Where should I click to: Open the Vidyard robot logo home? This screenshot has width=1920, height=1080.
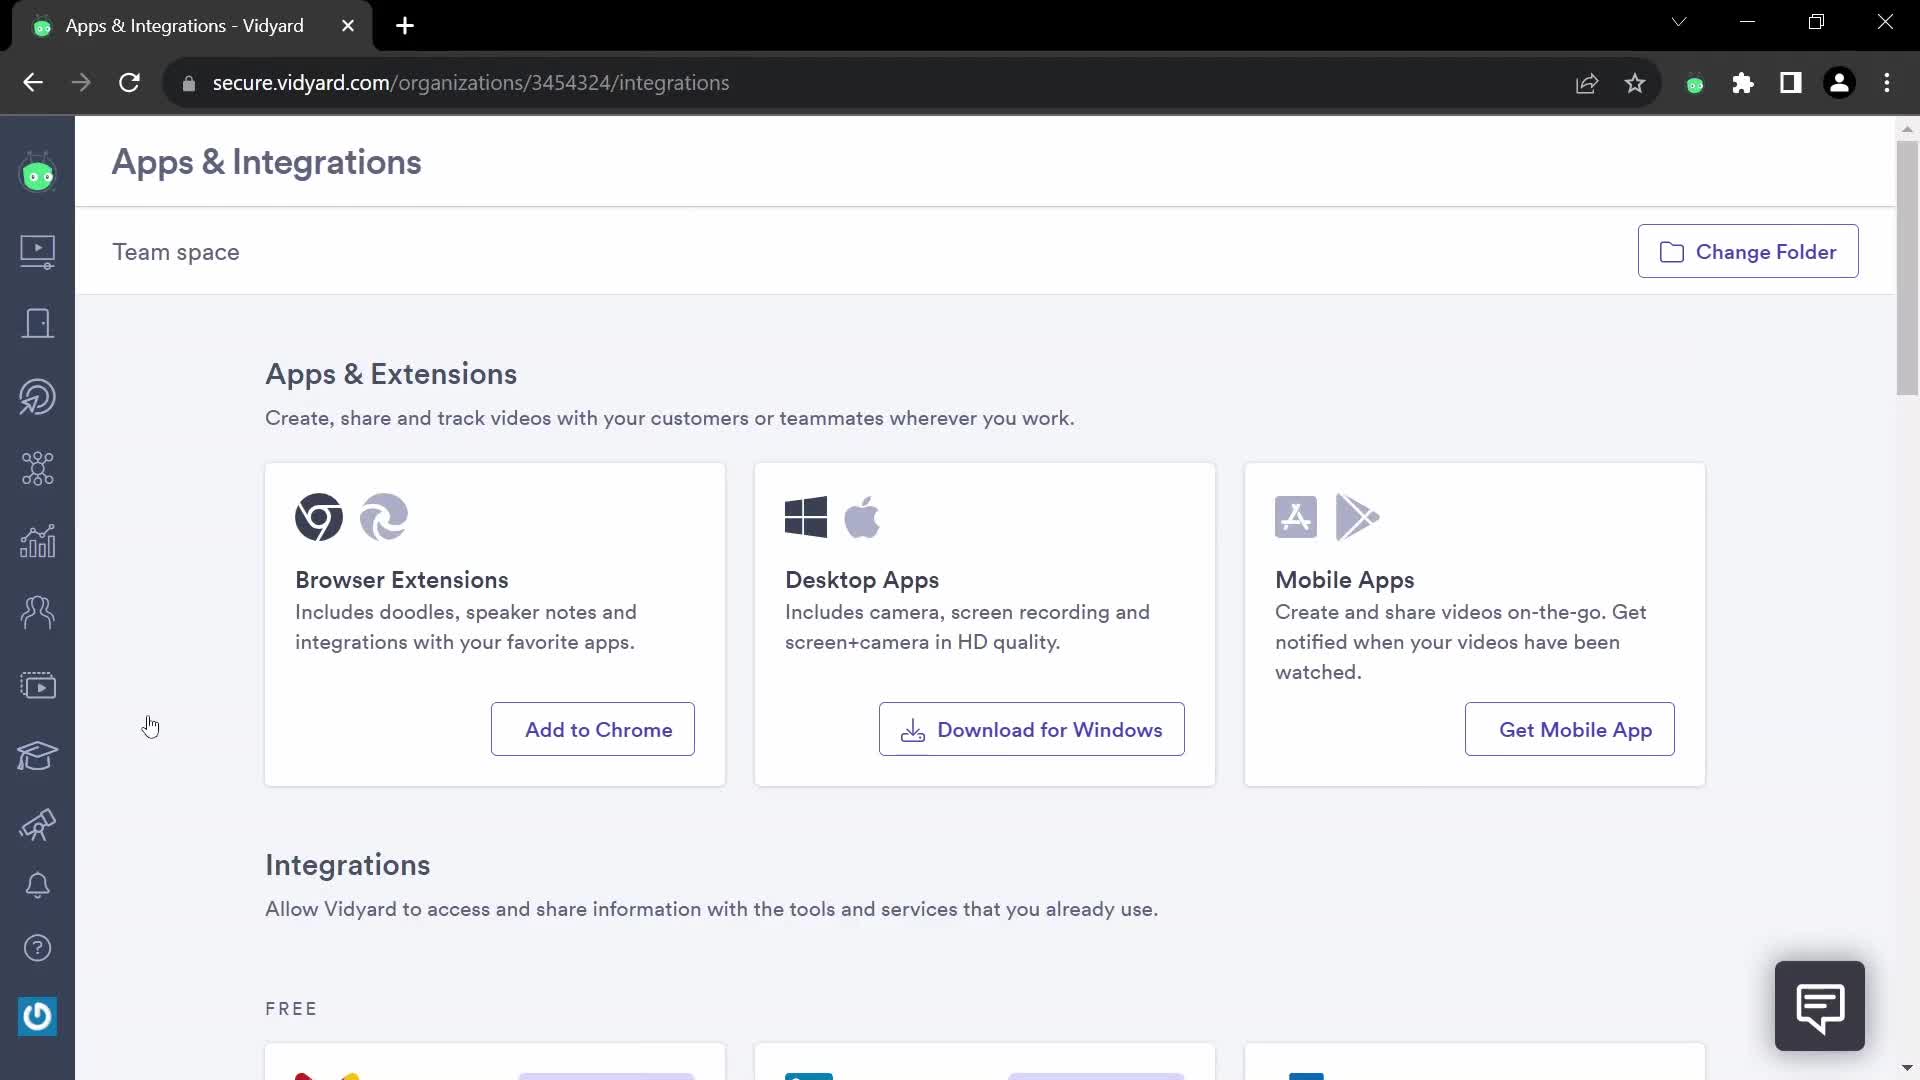pos(37,174)
